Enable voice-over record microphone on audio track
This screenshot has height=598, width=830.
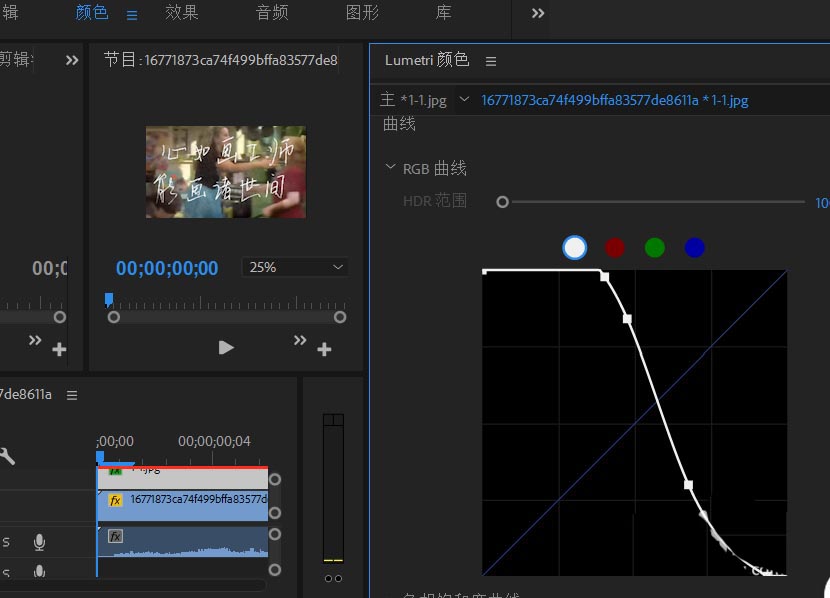coord(39,542)
